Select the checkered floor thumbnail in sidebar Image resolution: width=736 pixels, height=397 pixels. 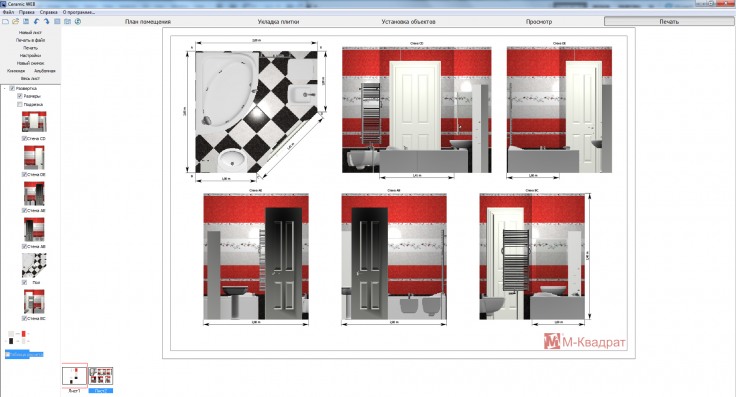34,266
